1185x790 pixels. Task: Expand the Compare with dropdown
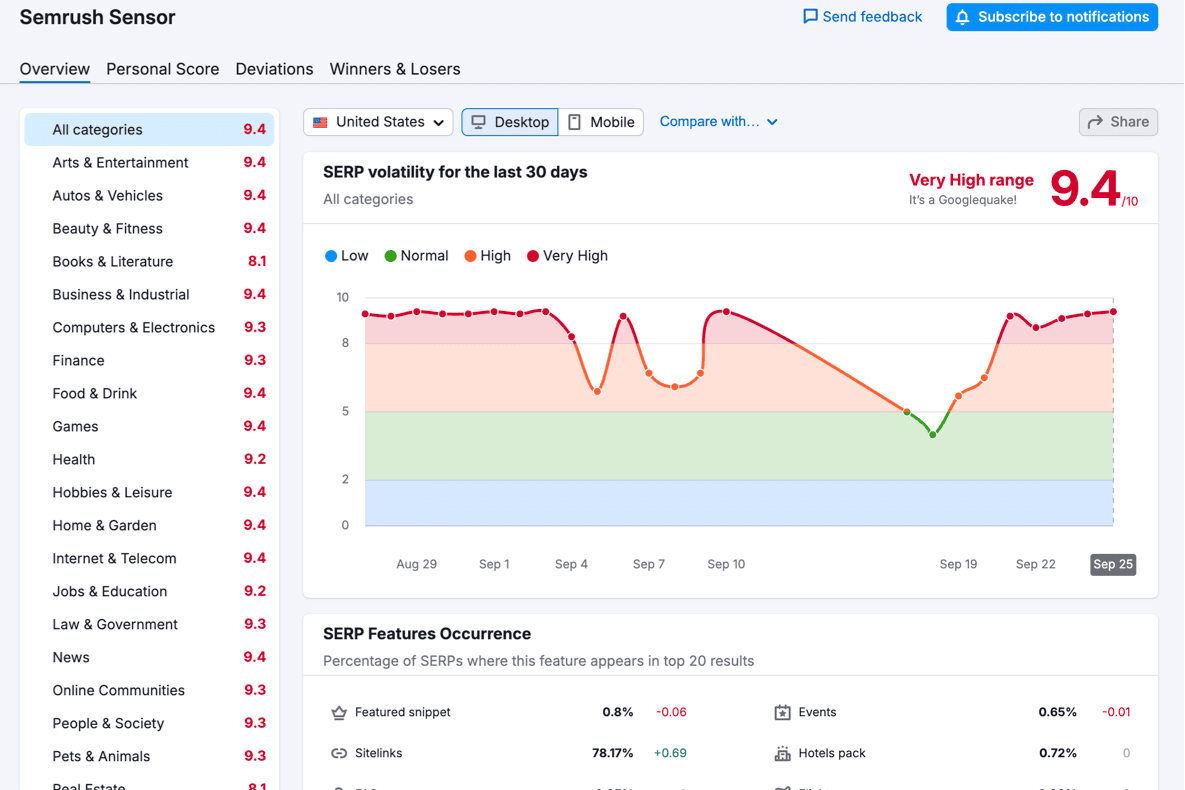[718, 122]
